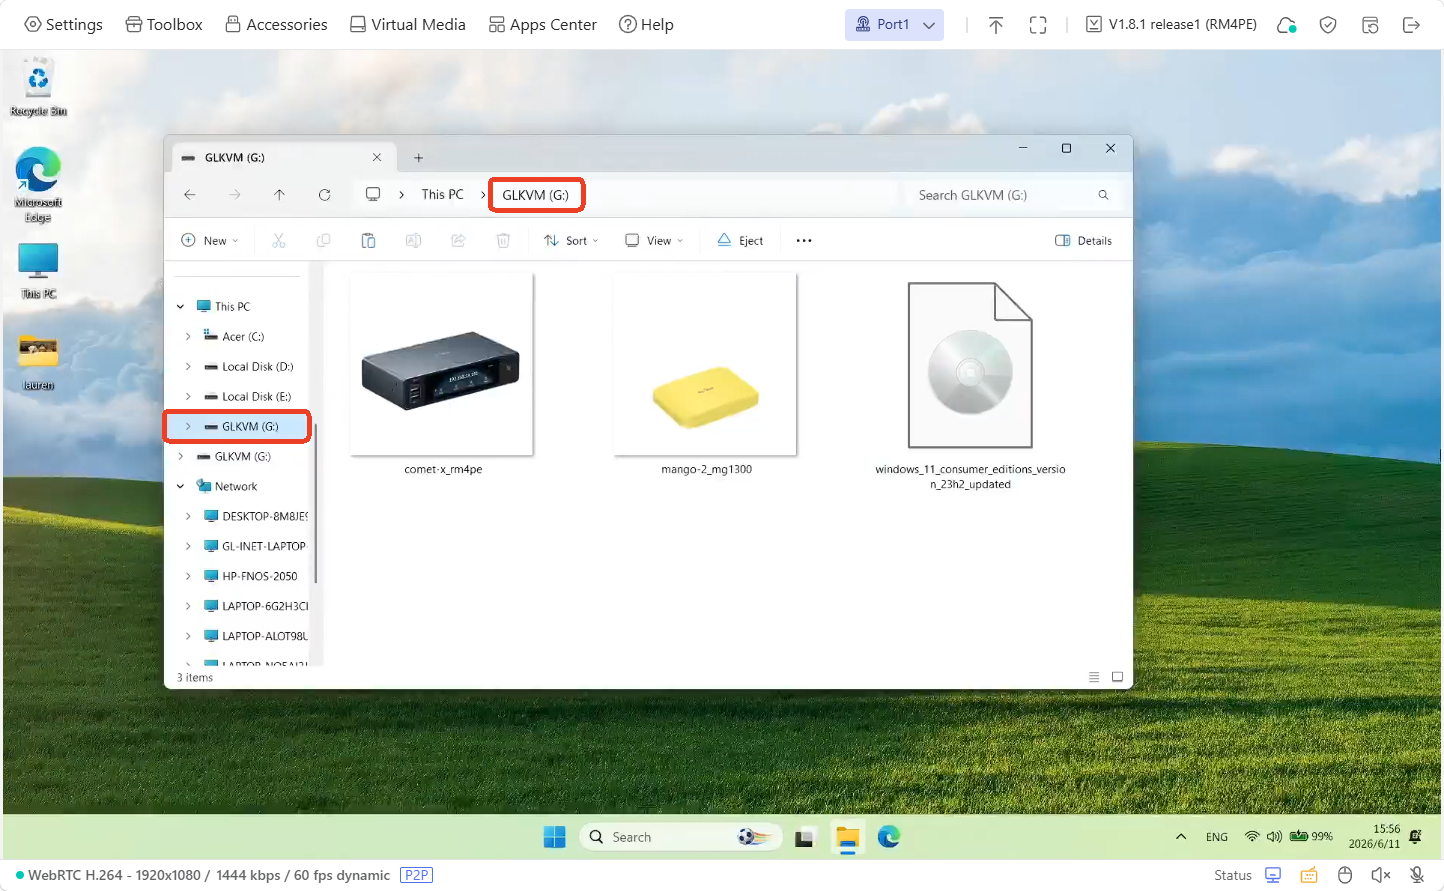Open the Apps Center
Screen dimensions: 1444x891
542,24
